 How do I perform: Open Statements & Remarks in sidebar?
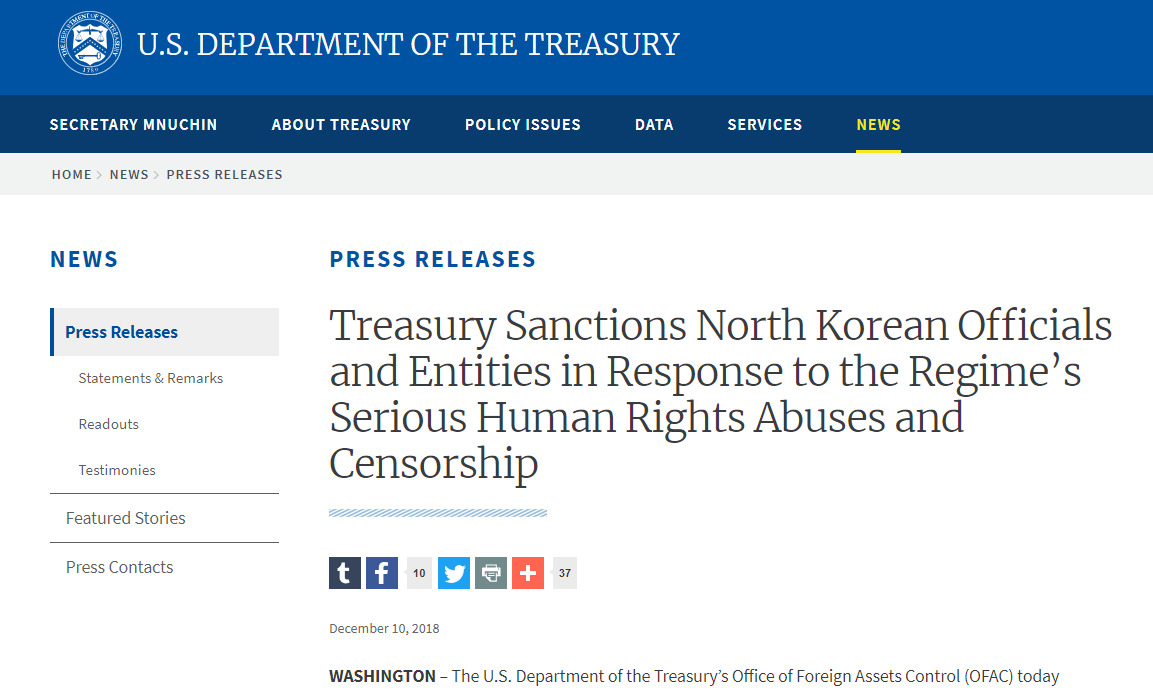point(151,378)
